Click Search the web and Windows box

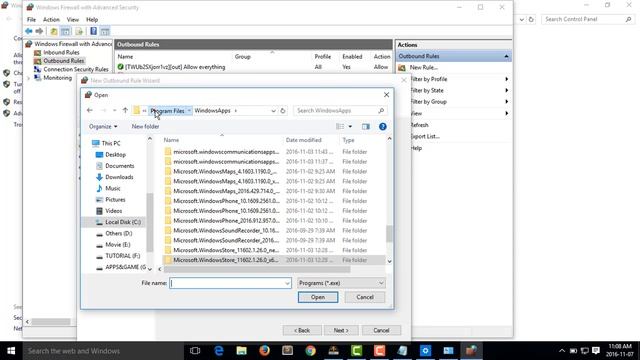click(x=102, y=351)
